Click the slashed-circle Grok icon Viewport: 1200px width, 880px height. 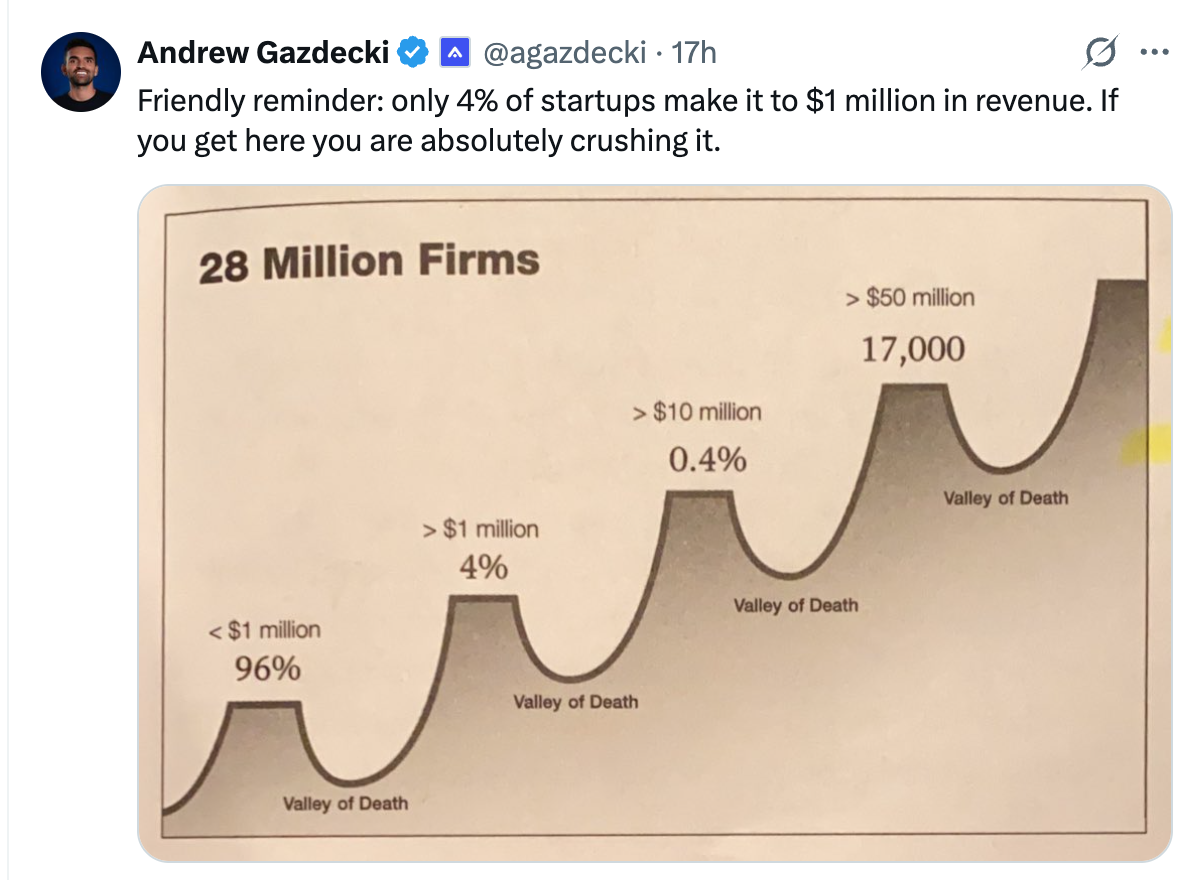click(x=1099, y=54)
